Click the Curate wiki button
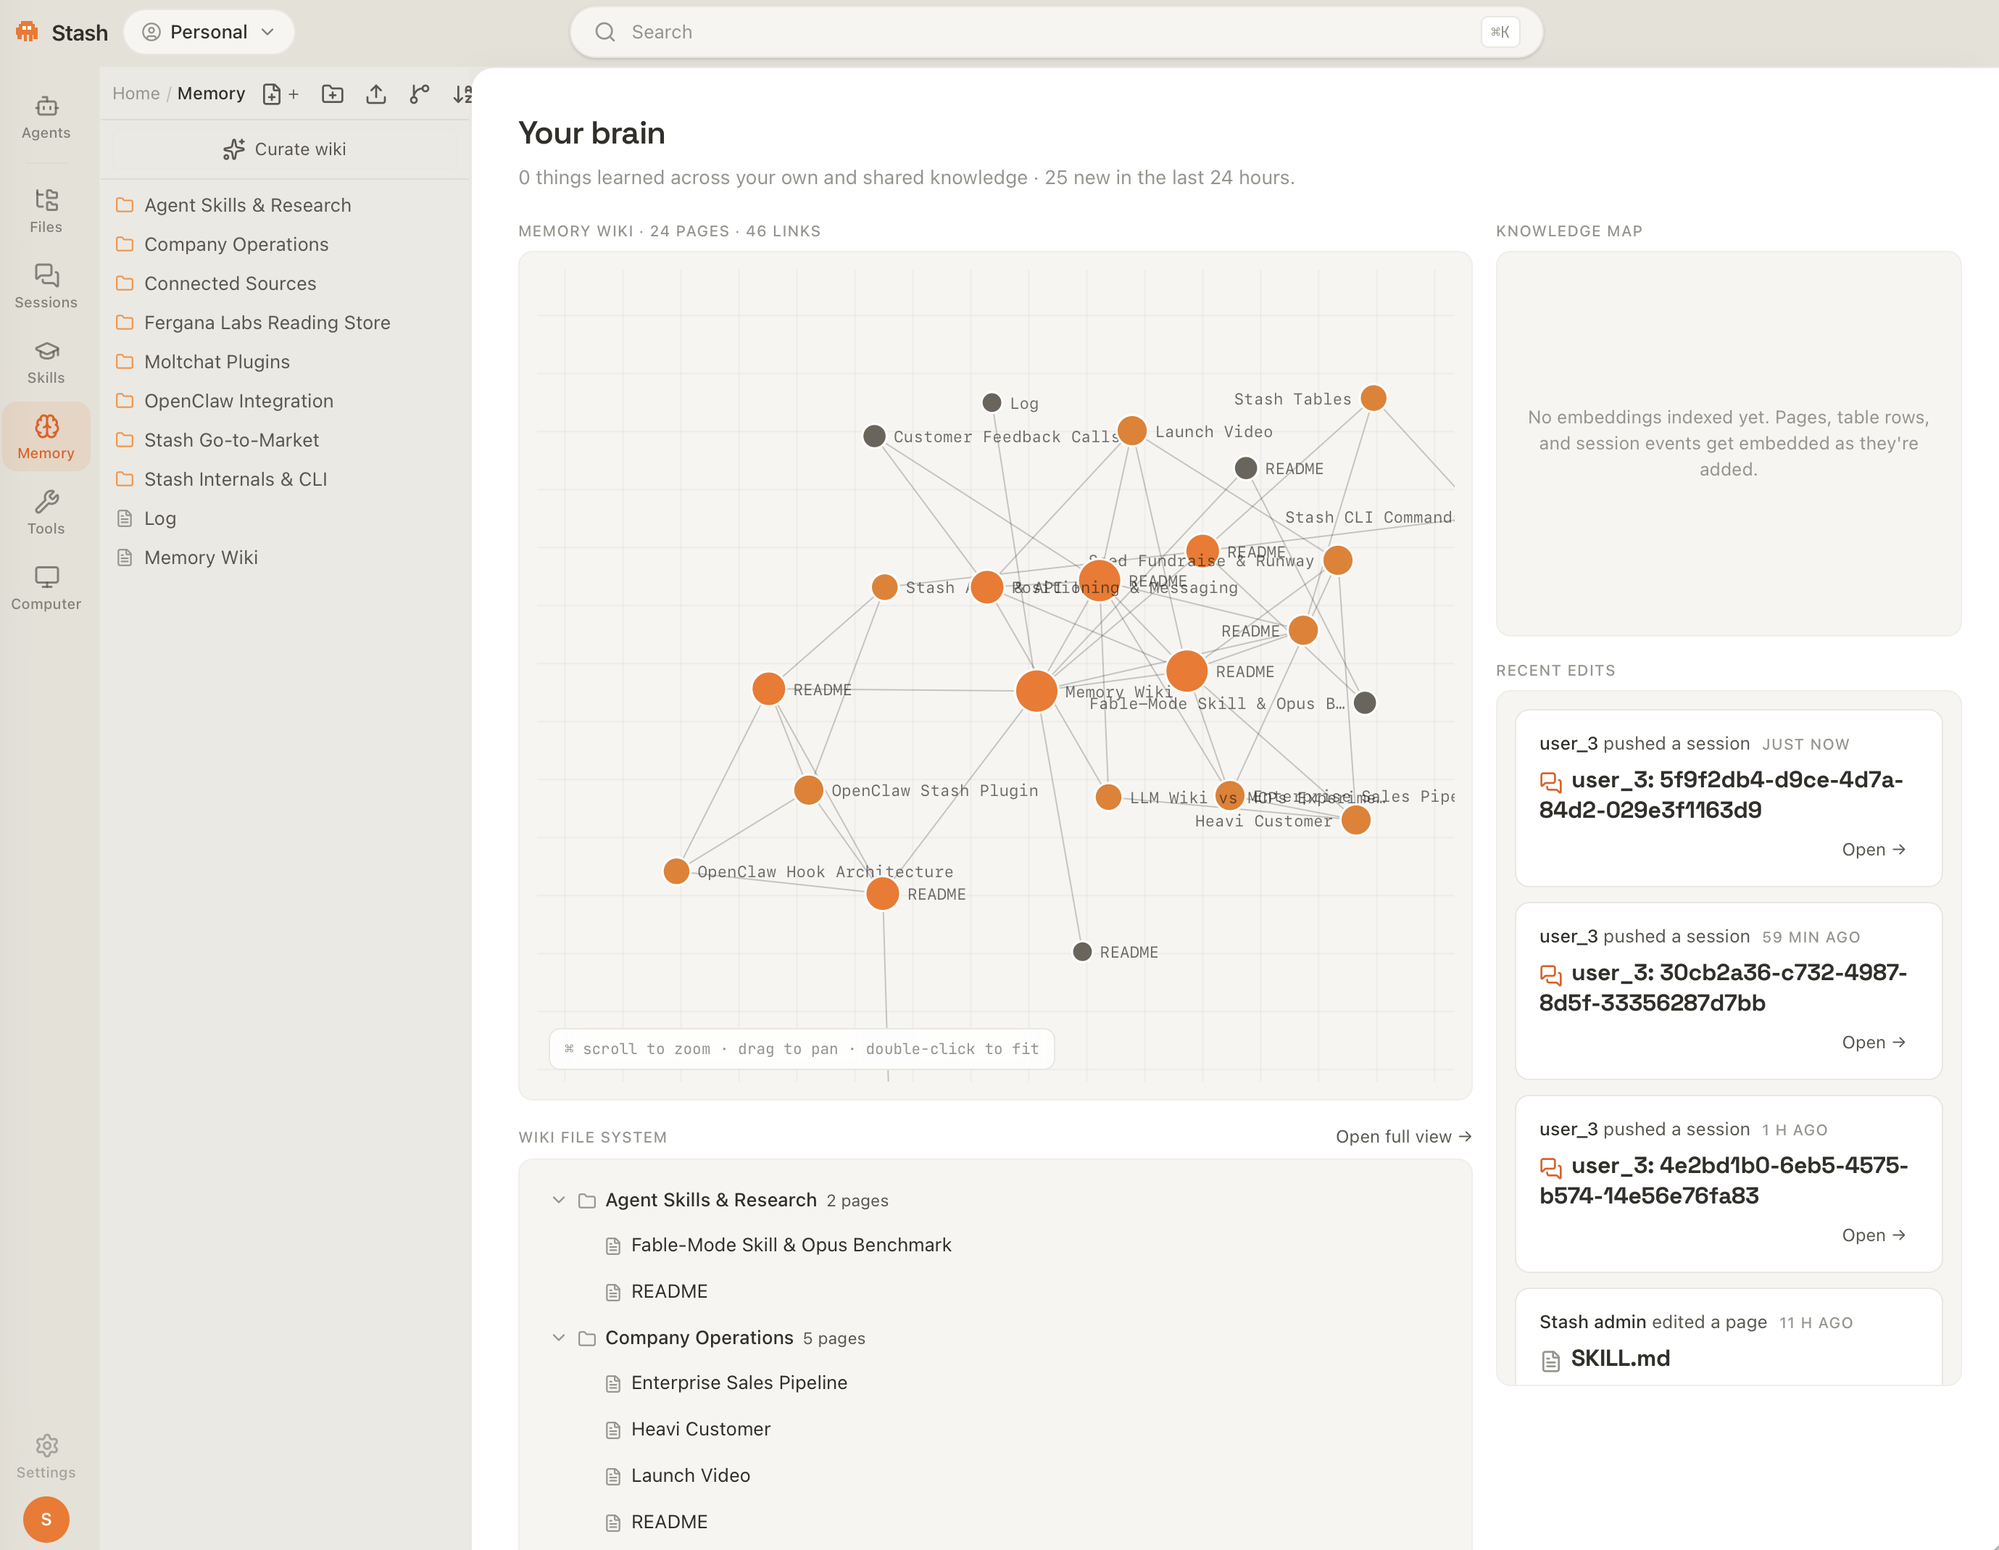Image resolution: width=1999 pixels, height=1550 pixels. click(285, 149)
